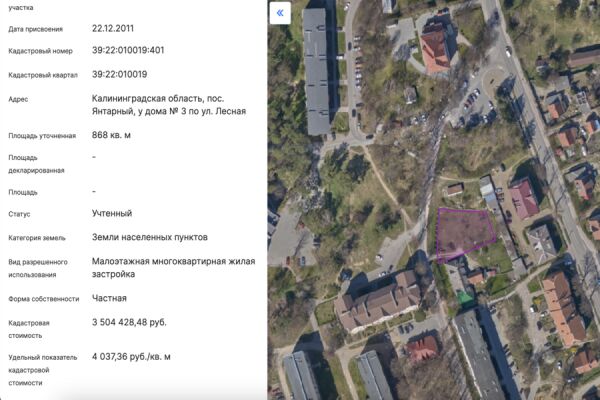Click ownership form value Частная
The width and height of the screenshot is (600, 400).
click(109, 298)
